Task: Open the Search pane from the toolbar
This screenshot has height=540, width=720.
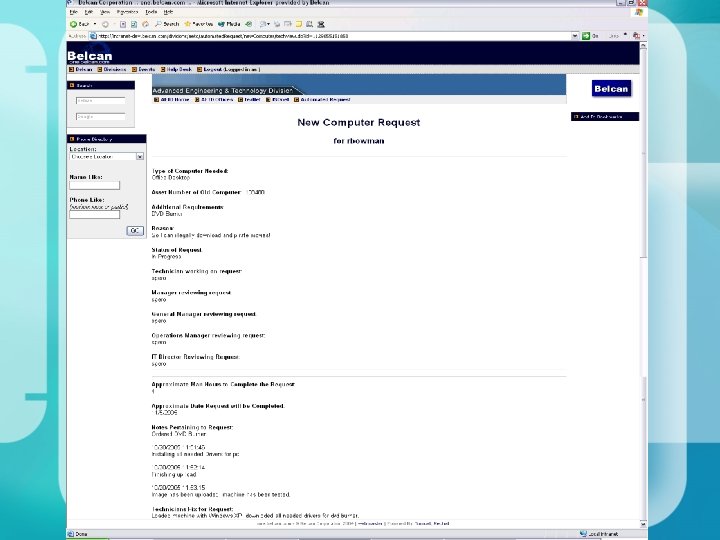Action: click(167, 24)
